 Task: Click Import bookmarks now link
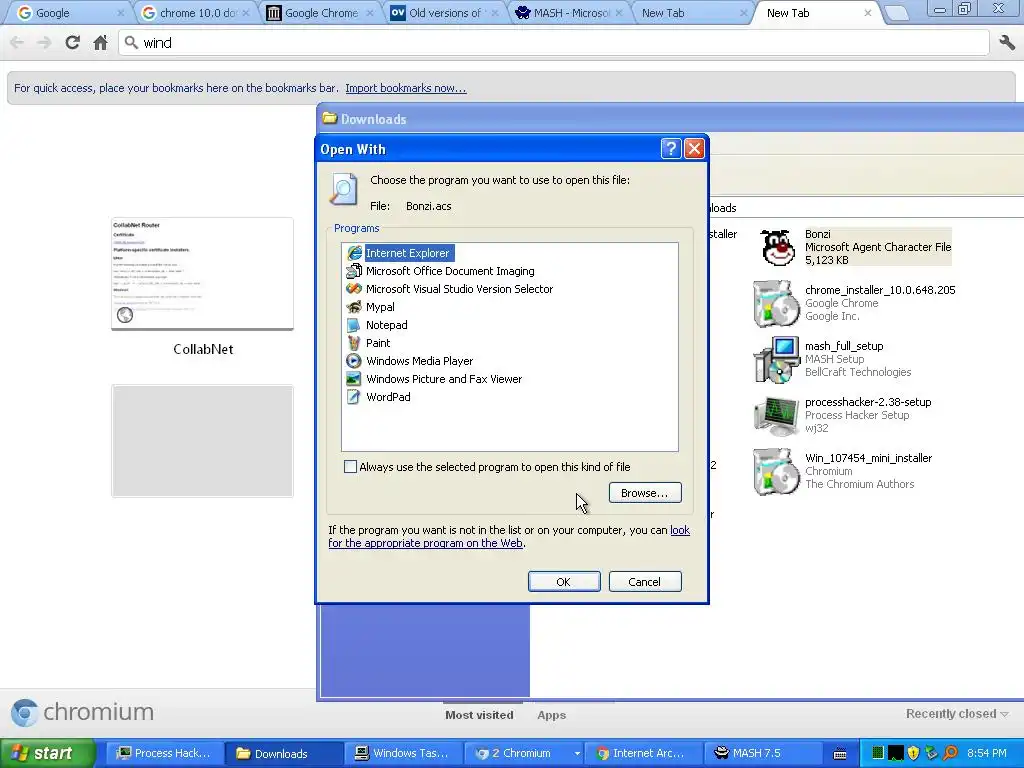tap(406, 88)
